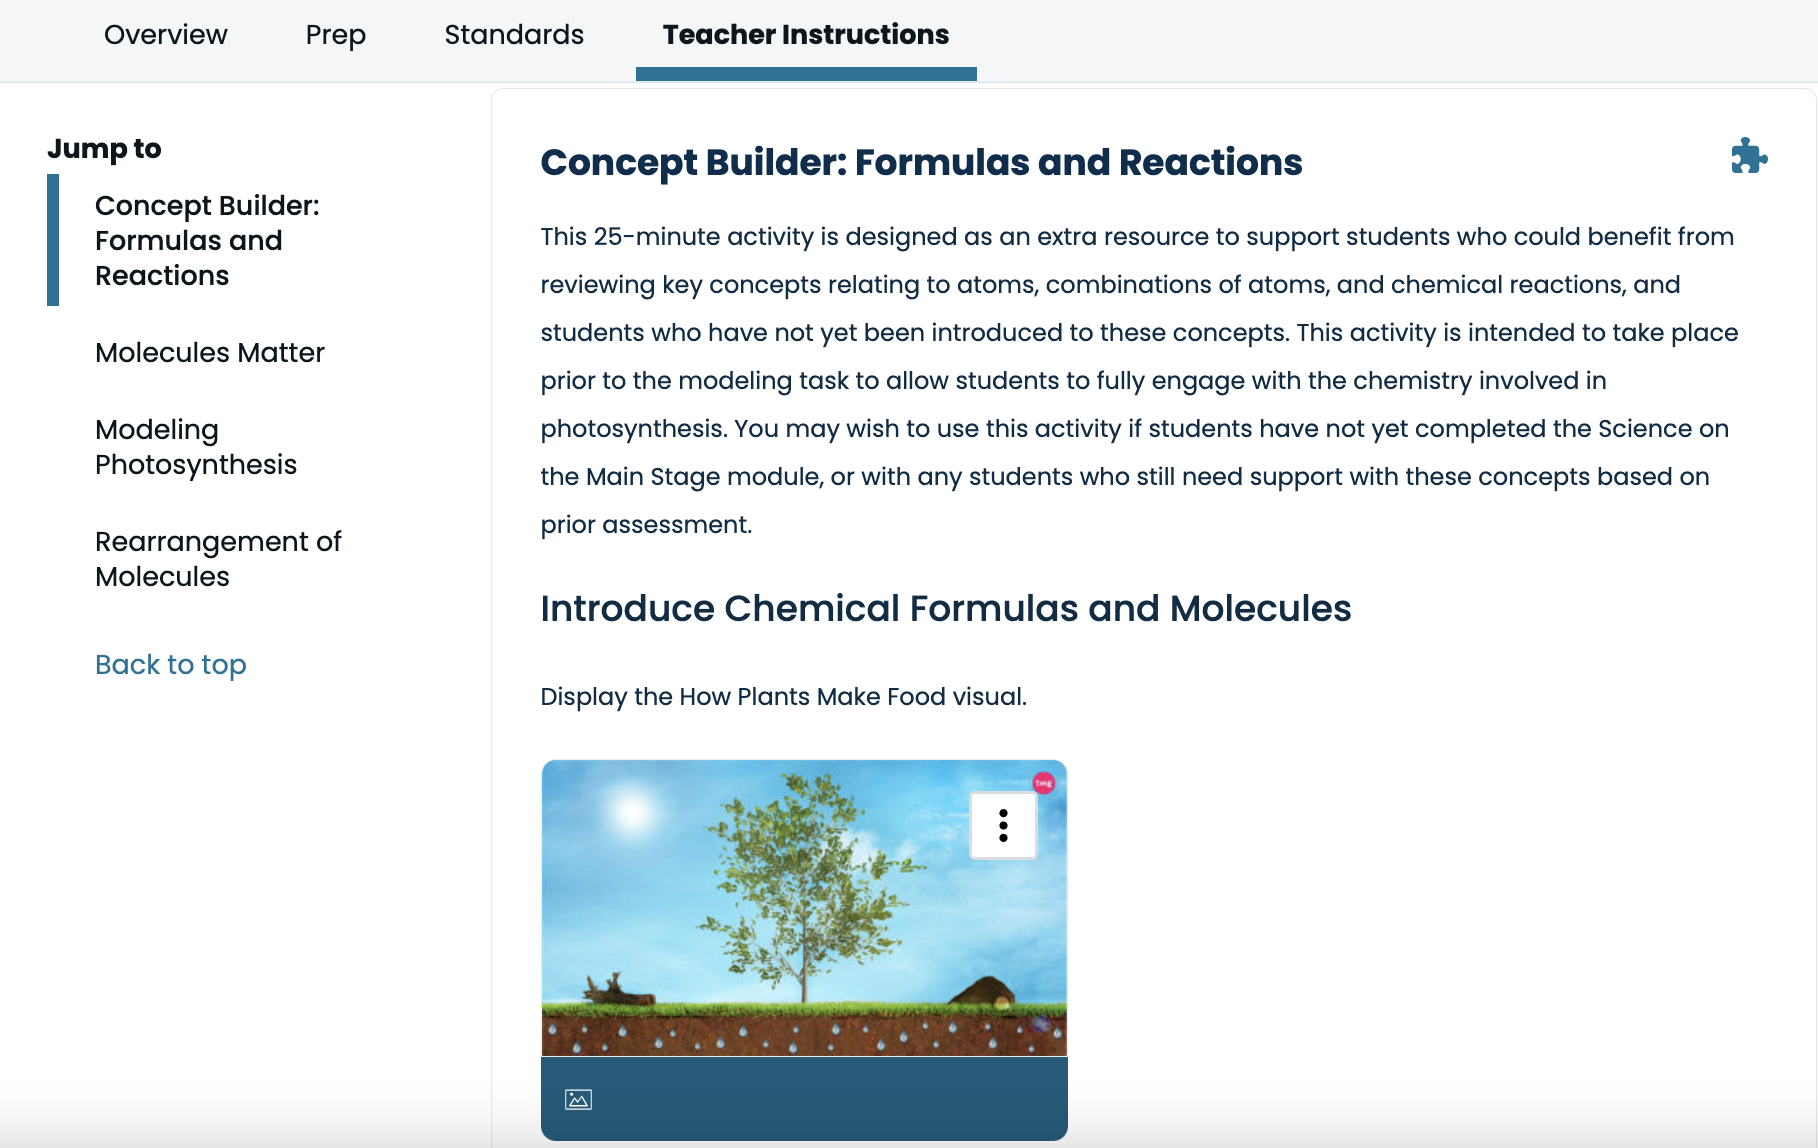This screenshot has height=1148, width=1818.
Task: Jump to Rearrangement of Molecules
Action: [x=218, y=559]
